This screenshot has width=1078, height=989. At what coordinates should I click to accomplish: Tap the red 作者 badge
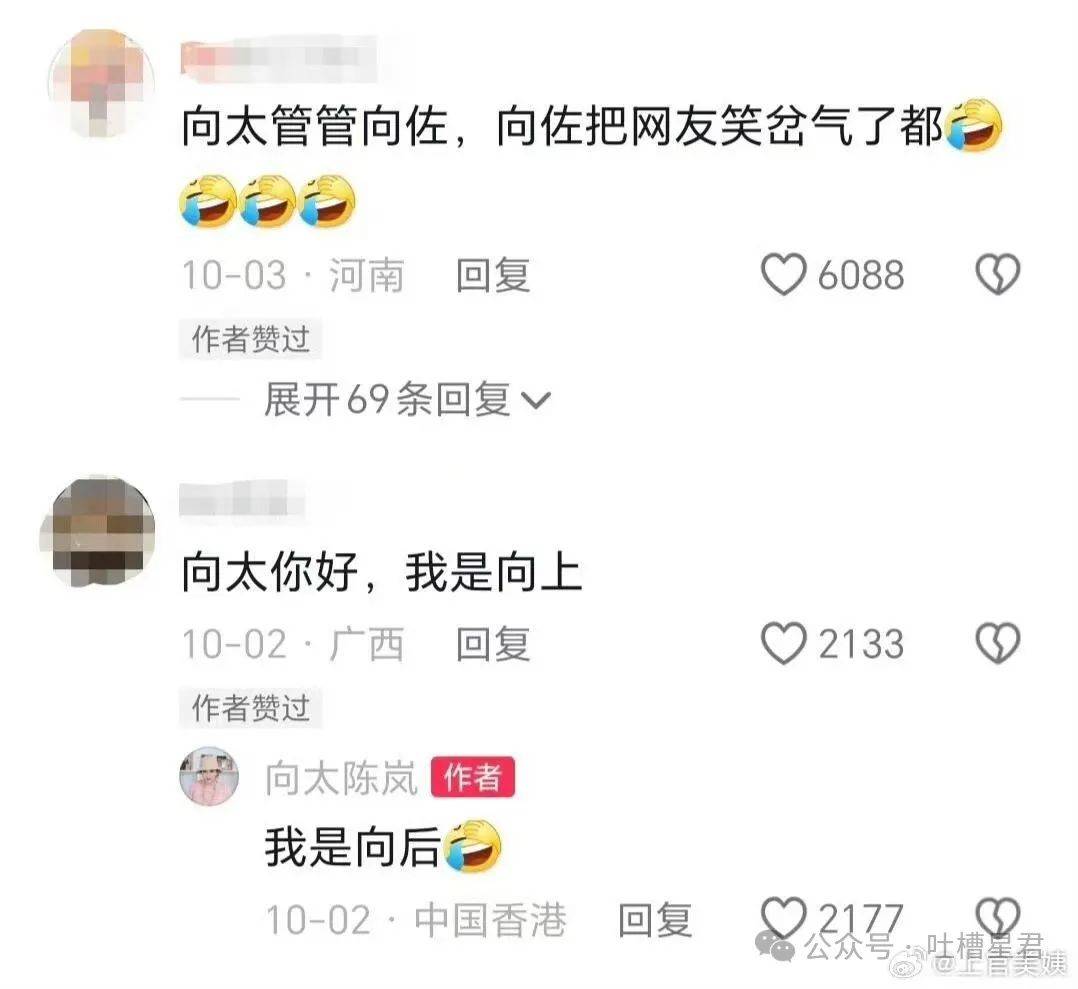point(473,777)
